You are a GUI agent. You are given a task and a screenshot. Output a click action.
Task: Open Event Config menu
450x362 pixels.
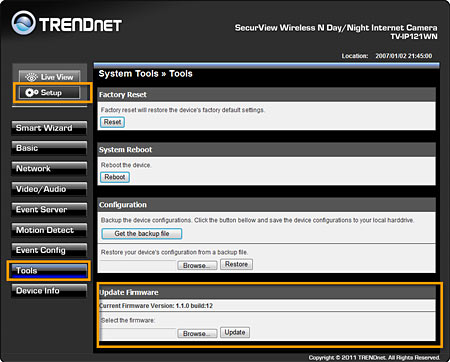[x=49, y=250]
